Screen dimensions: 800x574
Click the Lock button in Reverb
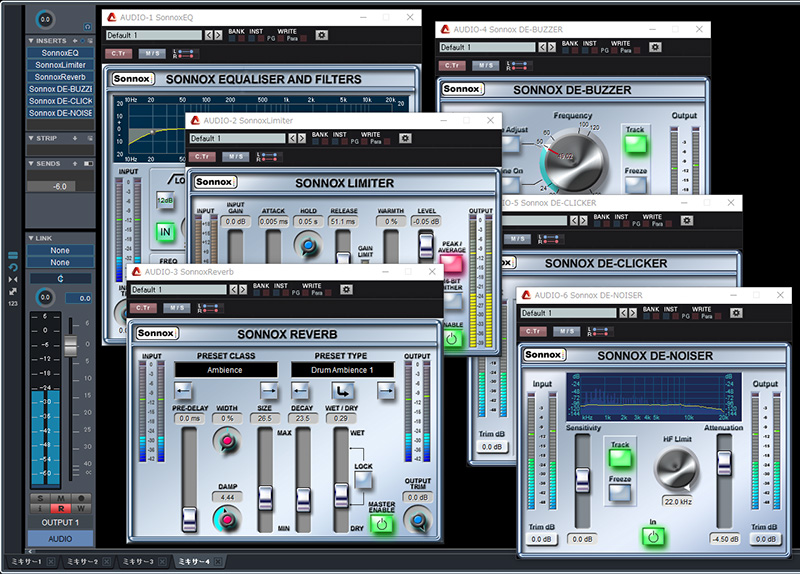click(363, 480)
